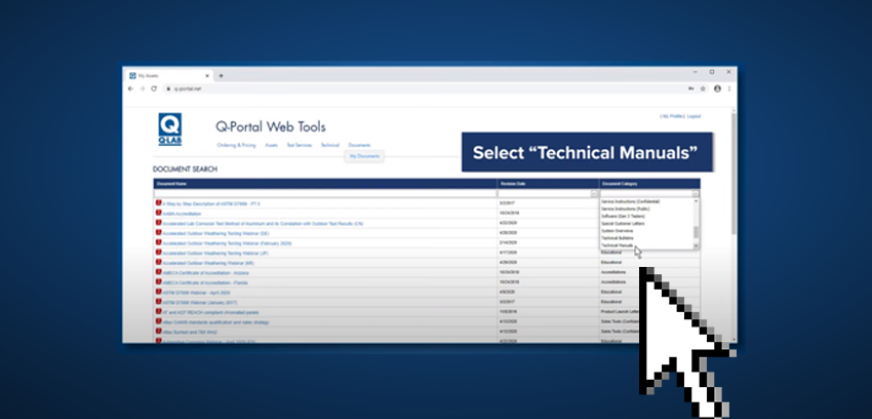Pick Service Instructions (Confidential) category option
872x419 pixels.
630,201
